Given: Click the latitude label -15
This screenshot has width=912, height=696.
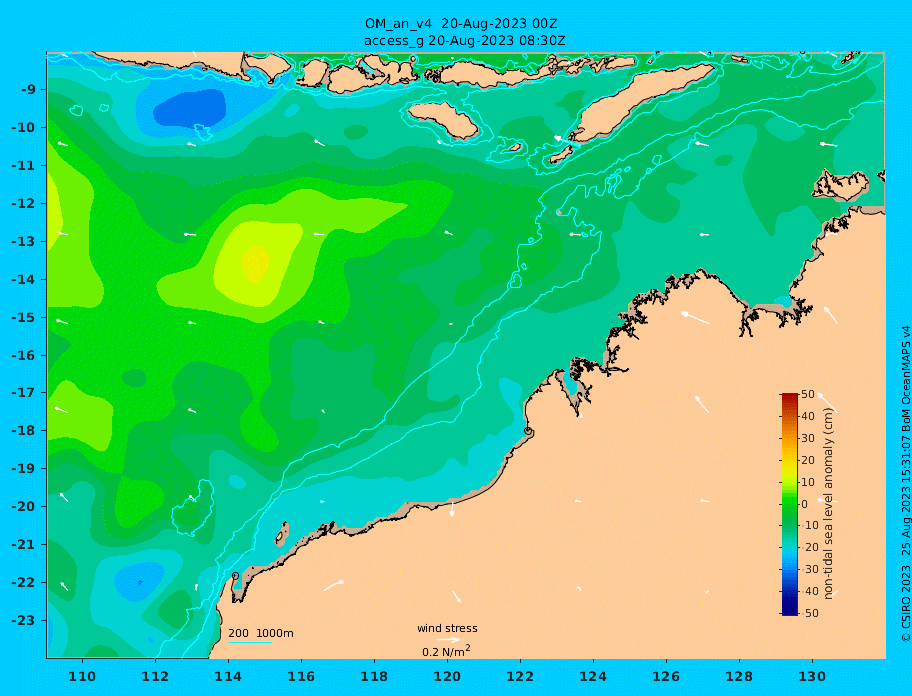Looking at the screenshot, I should click(23, 317).
